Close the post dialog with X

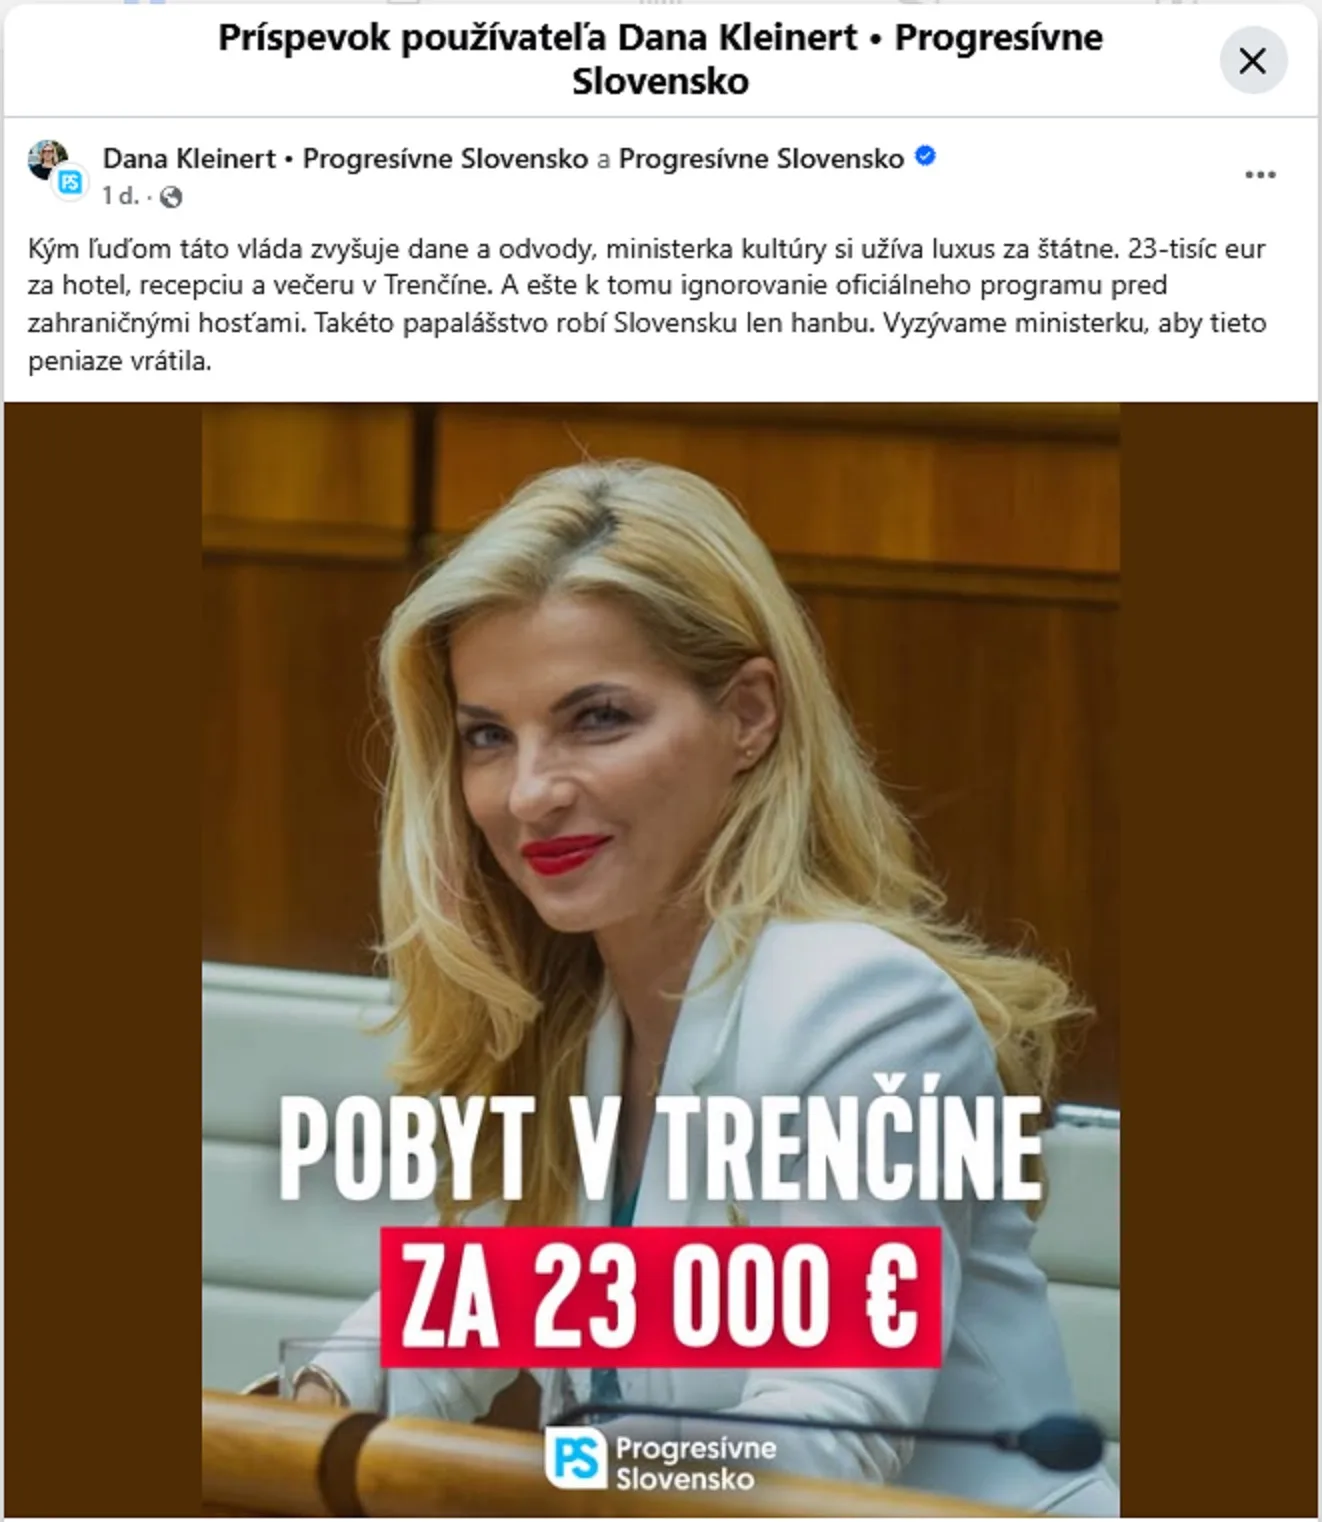pyautogui.click(x=1252, y=61)
